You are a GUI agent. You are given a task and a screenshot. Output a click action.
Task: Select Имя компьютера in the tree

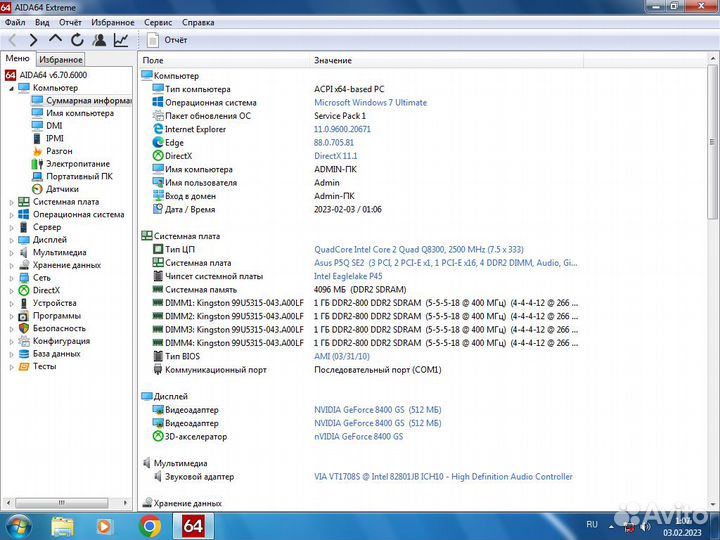tap(73, 113)
